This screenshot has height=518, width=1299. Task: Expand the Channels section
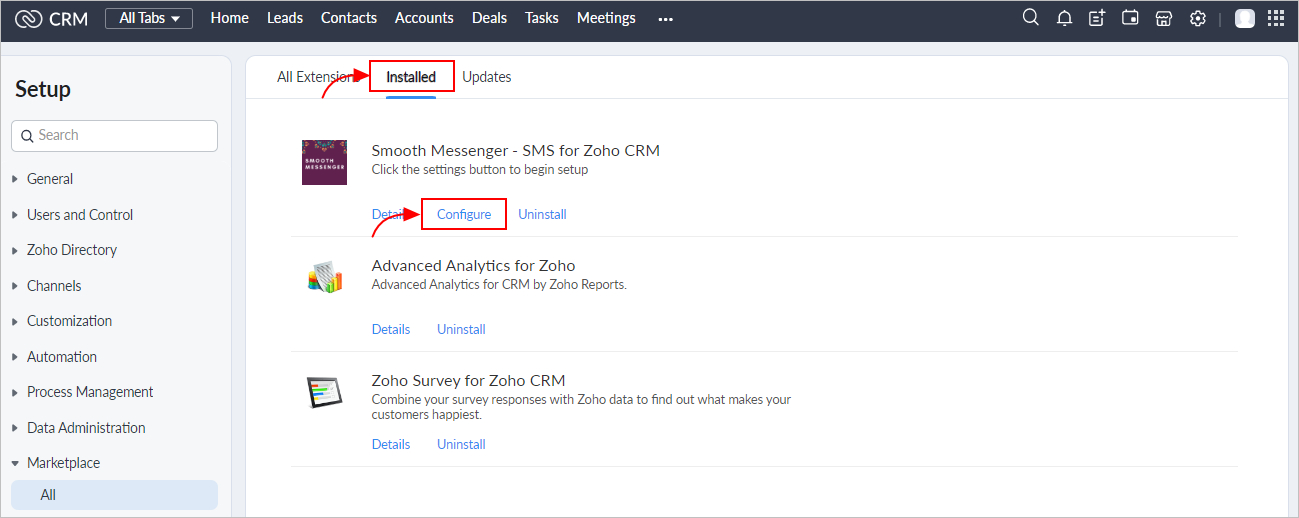coord(46,286)
